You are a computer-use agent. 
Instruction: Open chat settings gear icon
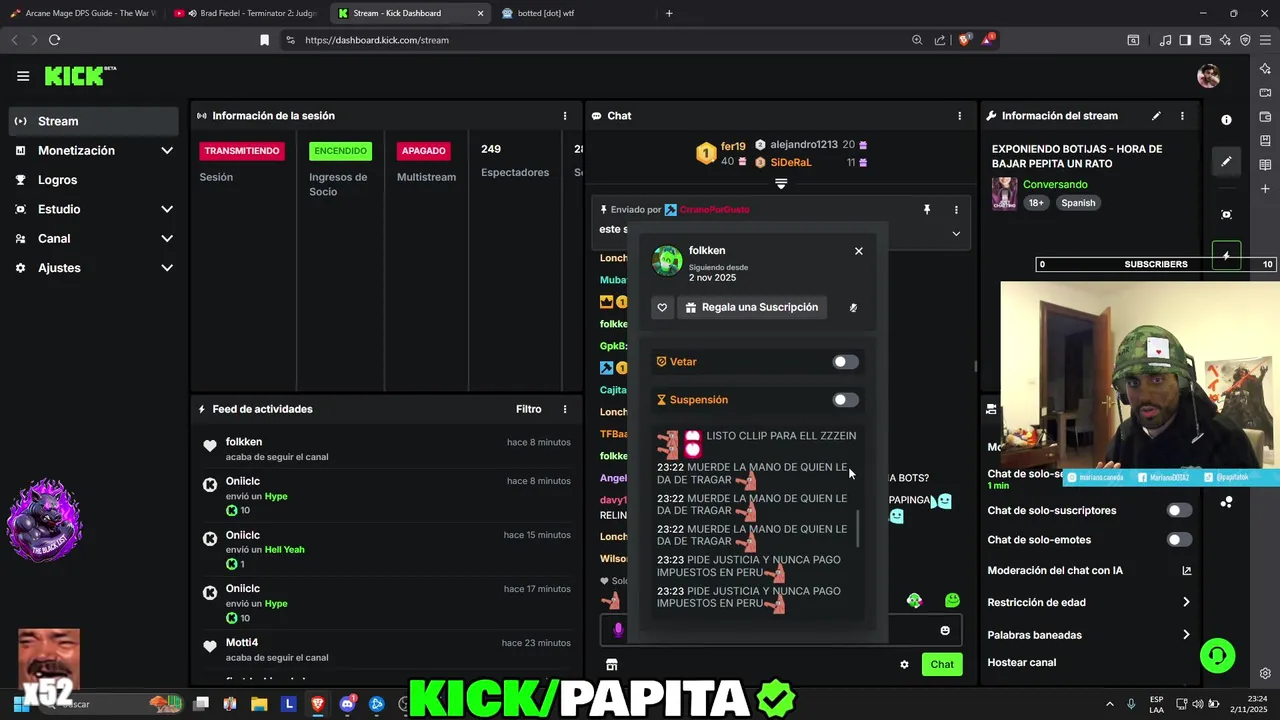(904, 664)
